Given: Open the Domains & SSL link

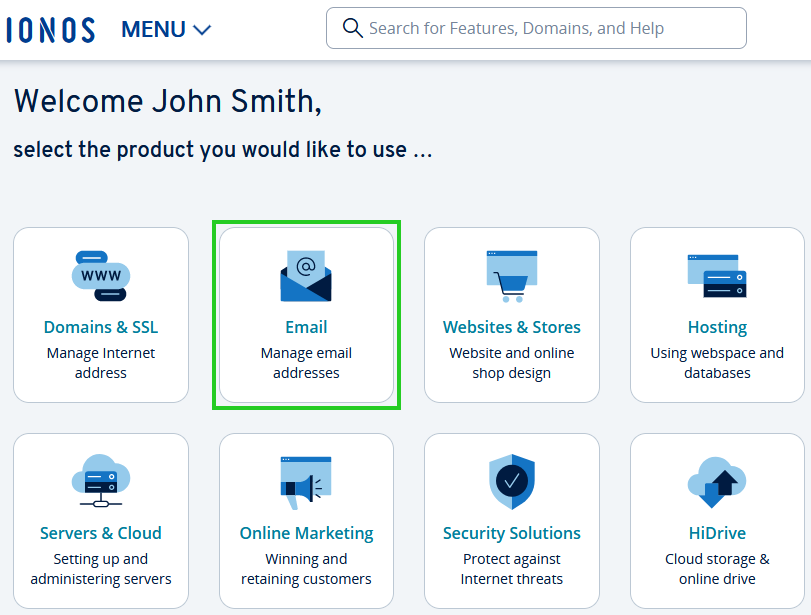Looking at the screenshot, I should (x=101, y=327).
